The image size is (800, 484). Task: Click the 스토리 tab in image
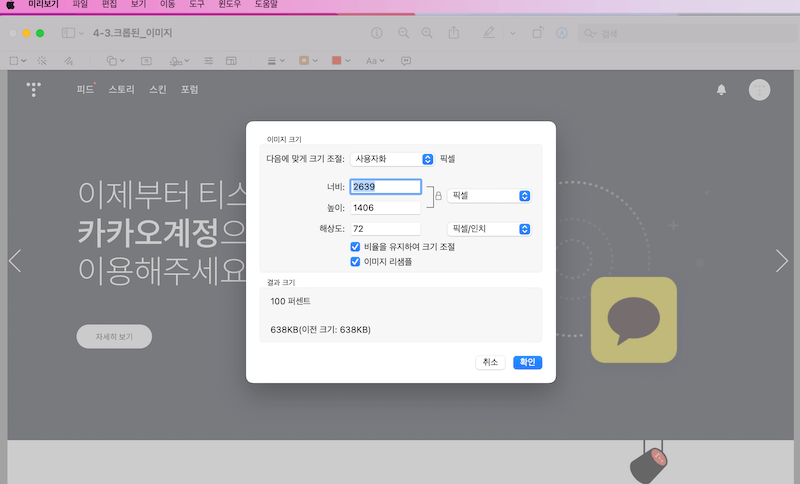tap(121, 89)
